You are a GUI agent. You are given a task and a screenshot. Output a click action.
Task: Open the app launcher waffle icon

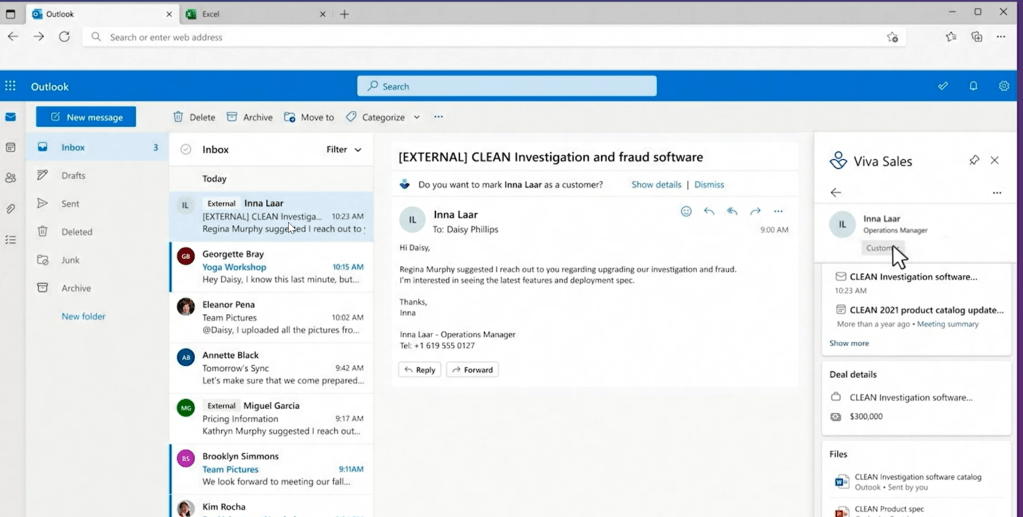(10, 86)
